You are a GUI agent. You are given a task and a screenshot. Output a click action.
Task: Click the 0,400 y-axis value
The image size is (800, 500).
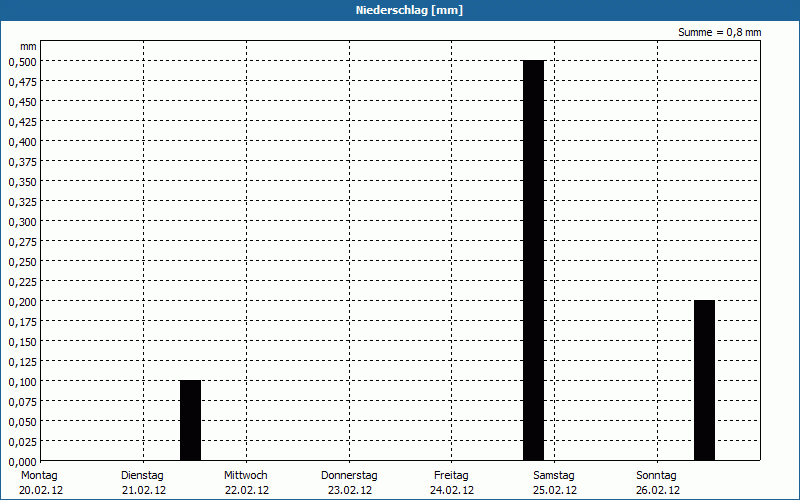tap(22, 142)
